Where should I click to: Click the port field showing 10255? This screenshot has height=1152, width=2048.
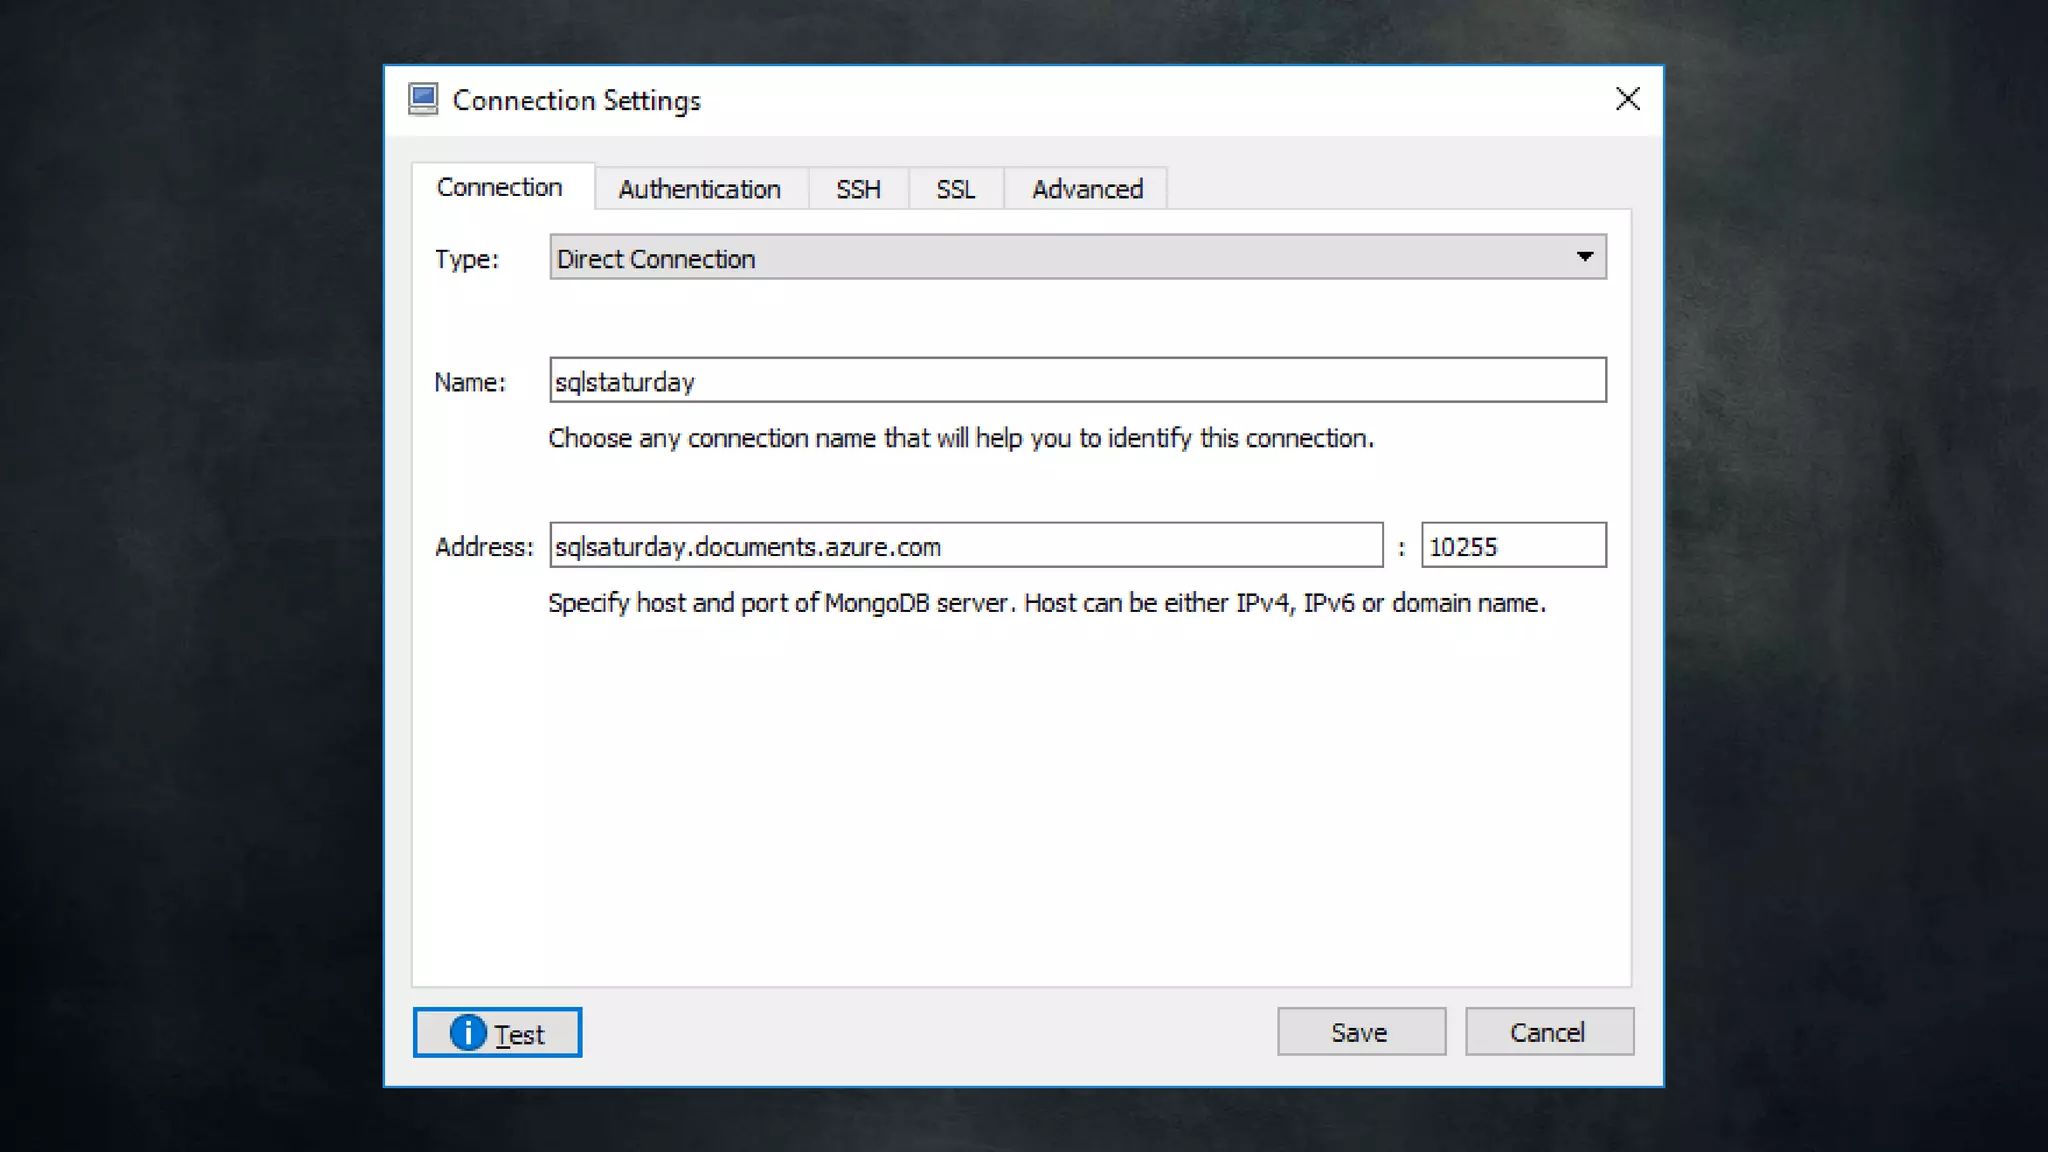(1513, 546)
